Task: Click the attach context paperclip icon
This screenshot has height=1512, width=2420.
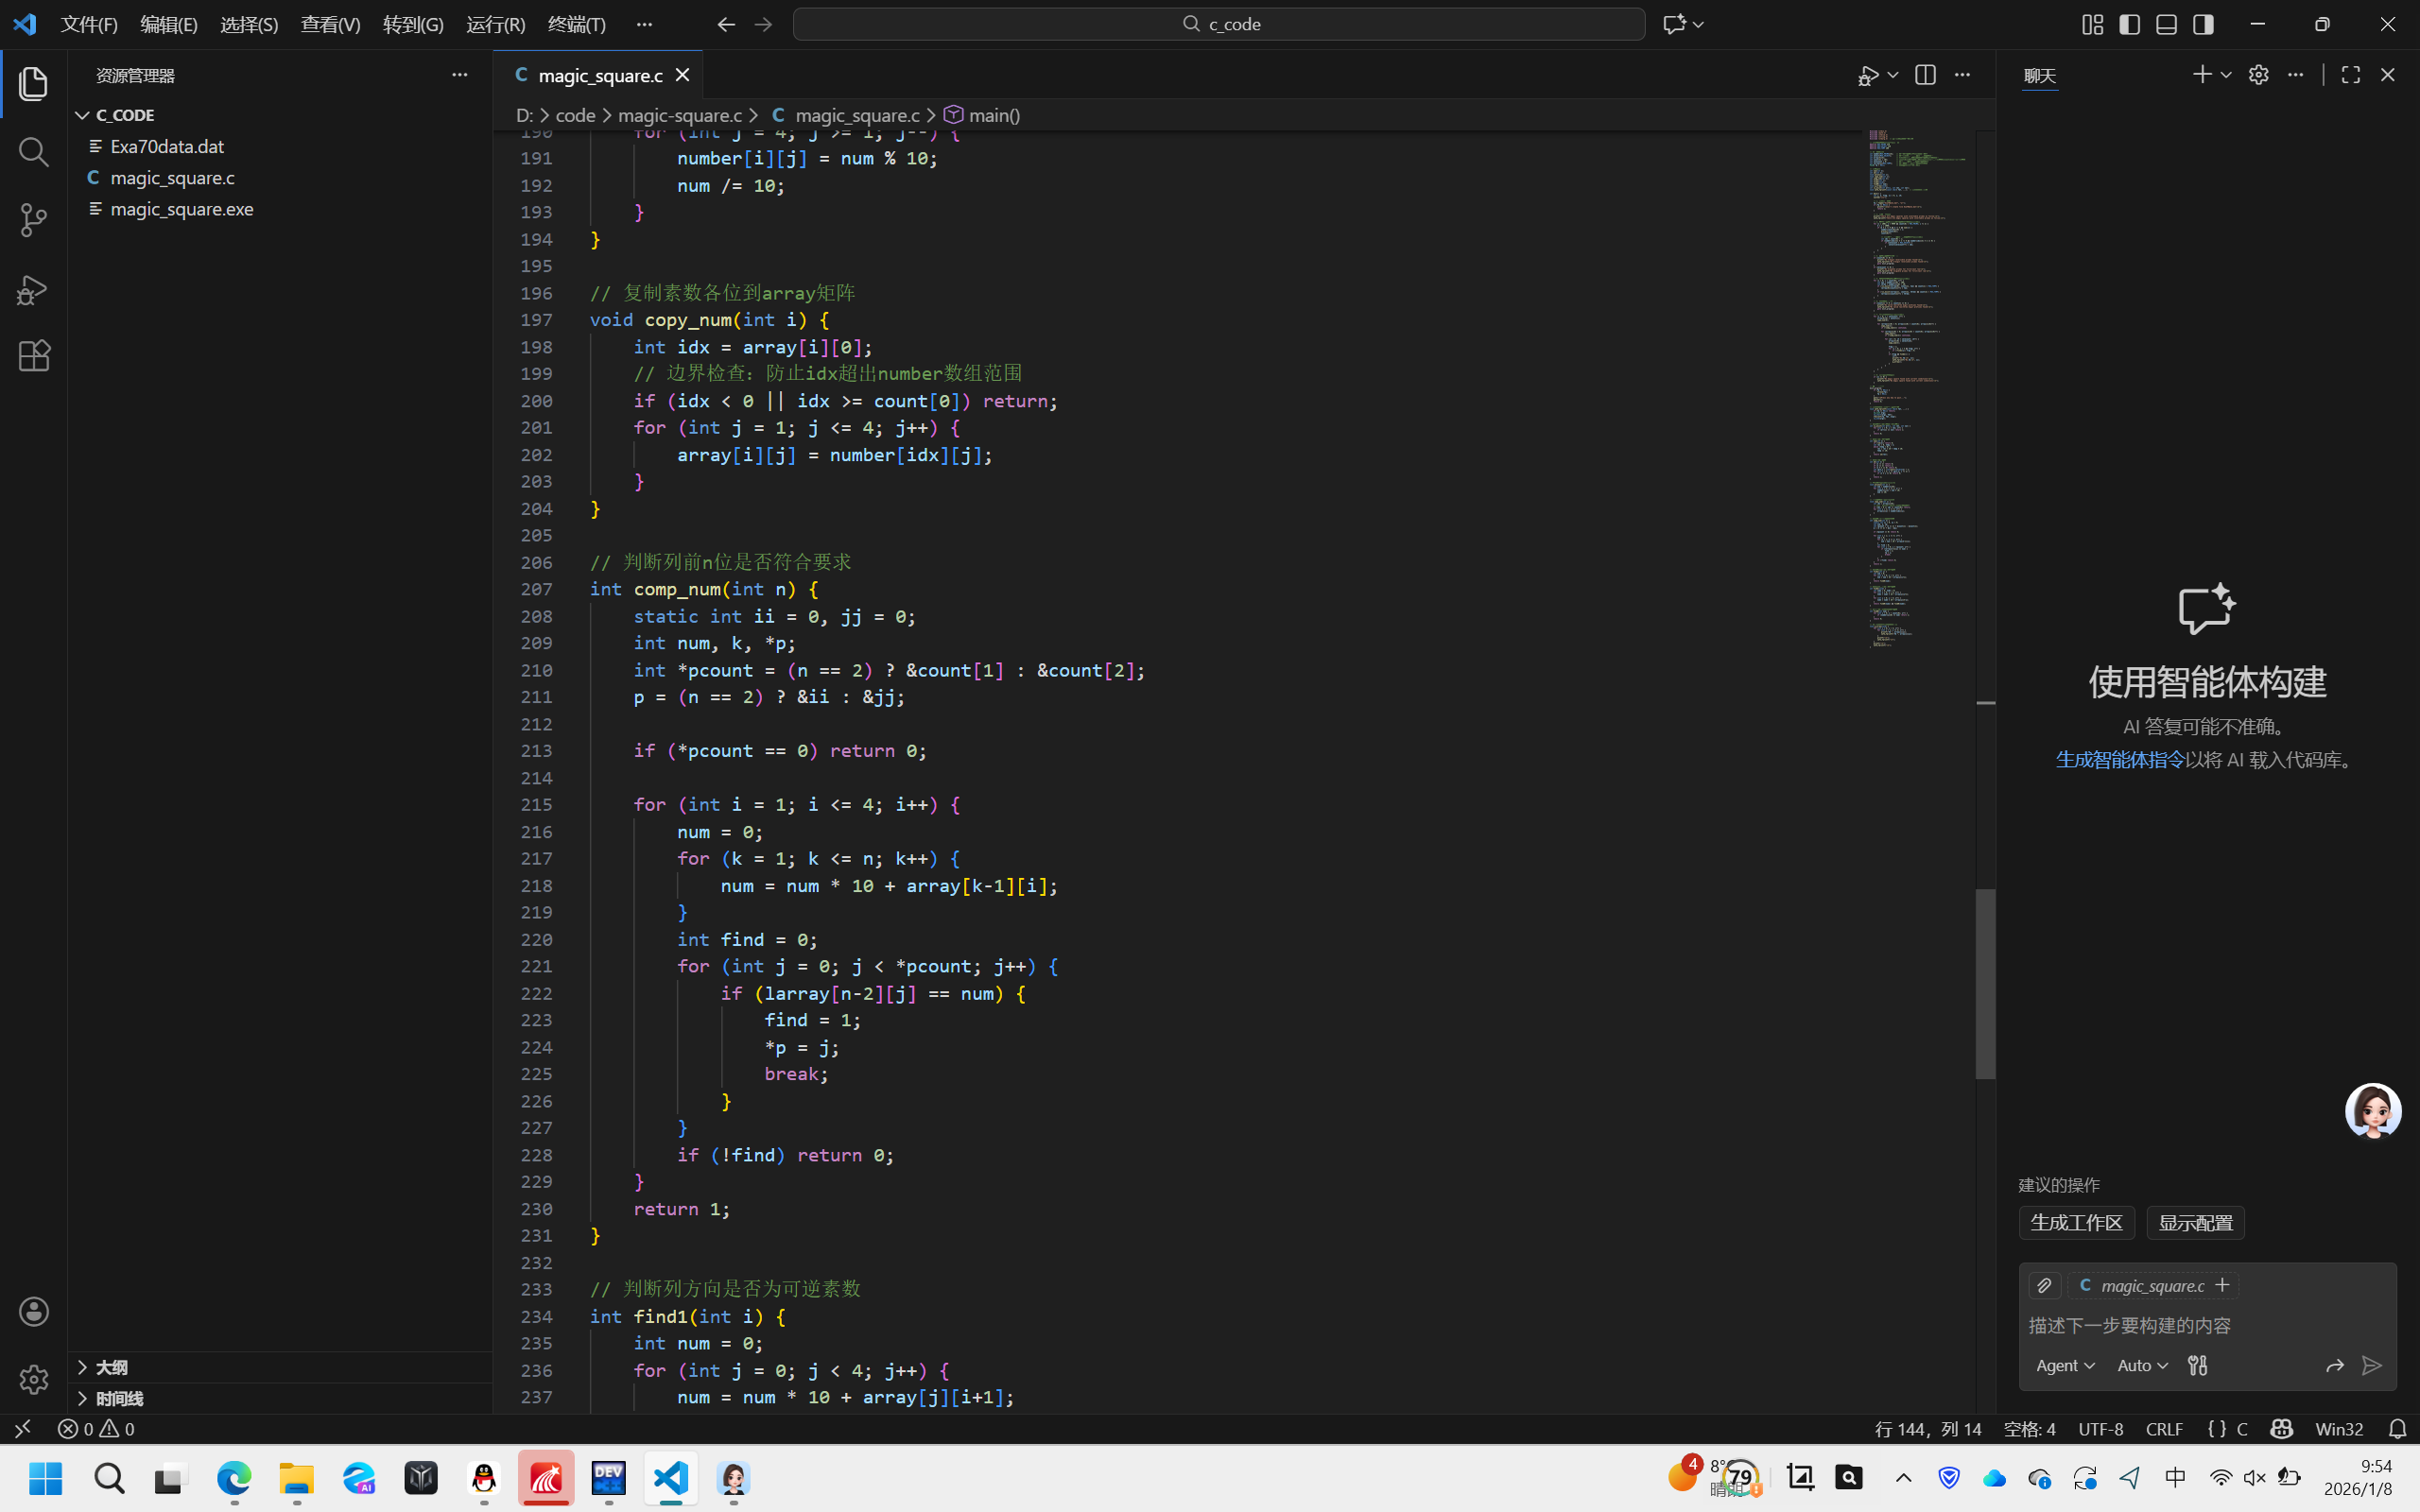Action: click(2044, 1285)
